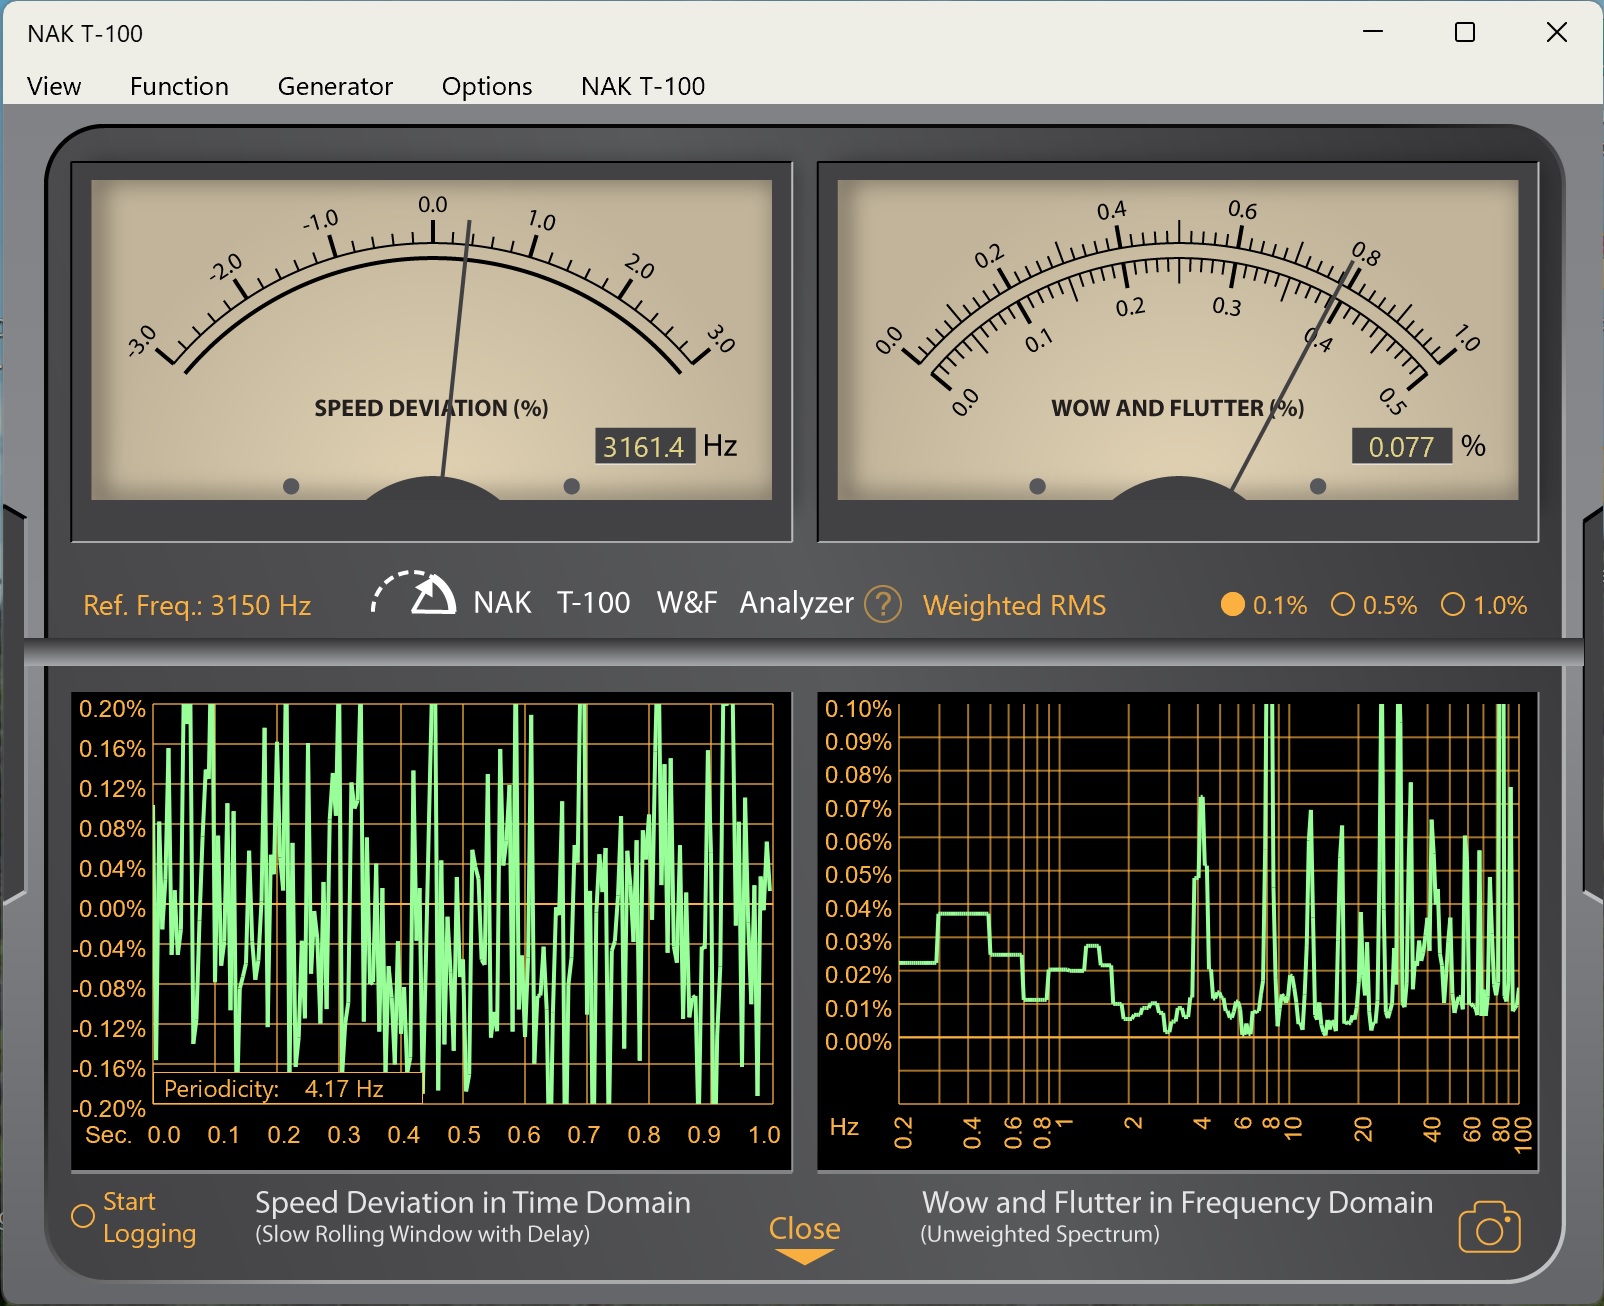Image resolution: width=1604 pixels, height=1306 pixels.
Task: Open the NAK T-100 menu
Action: coord(643,86)
